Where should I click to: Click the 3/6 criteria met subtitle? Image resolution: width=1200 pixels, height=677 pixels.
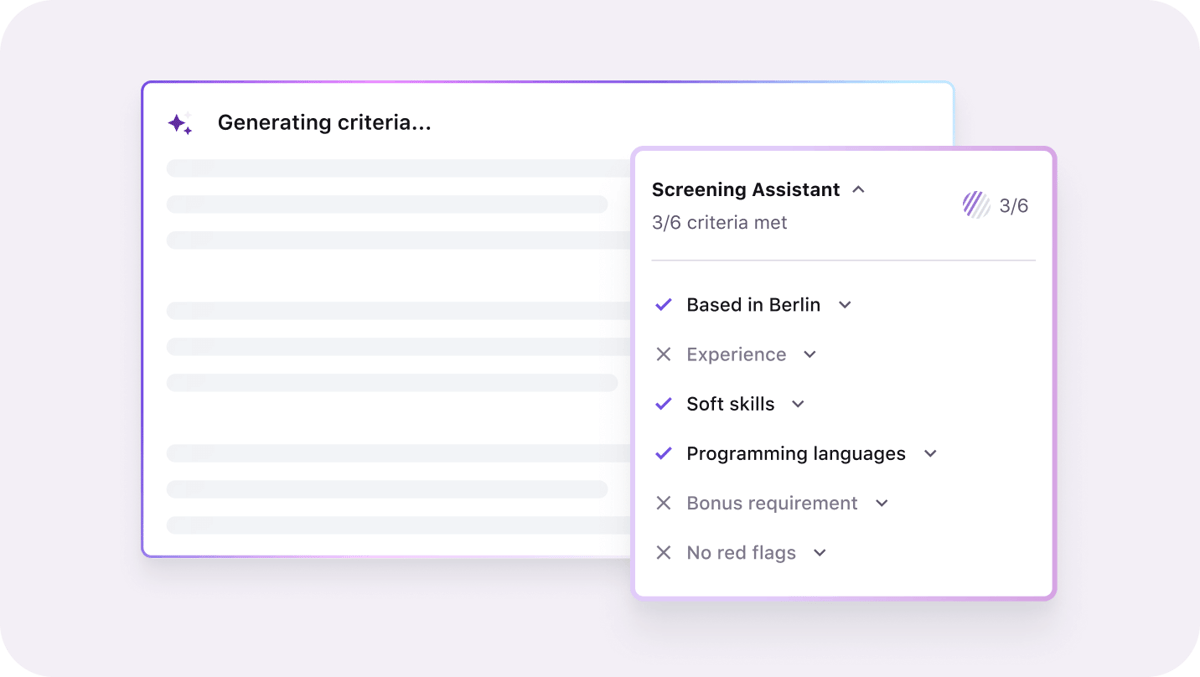tap(719, 223)
